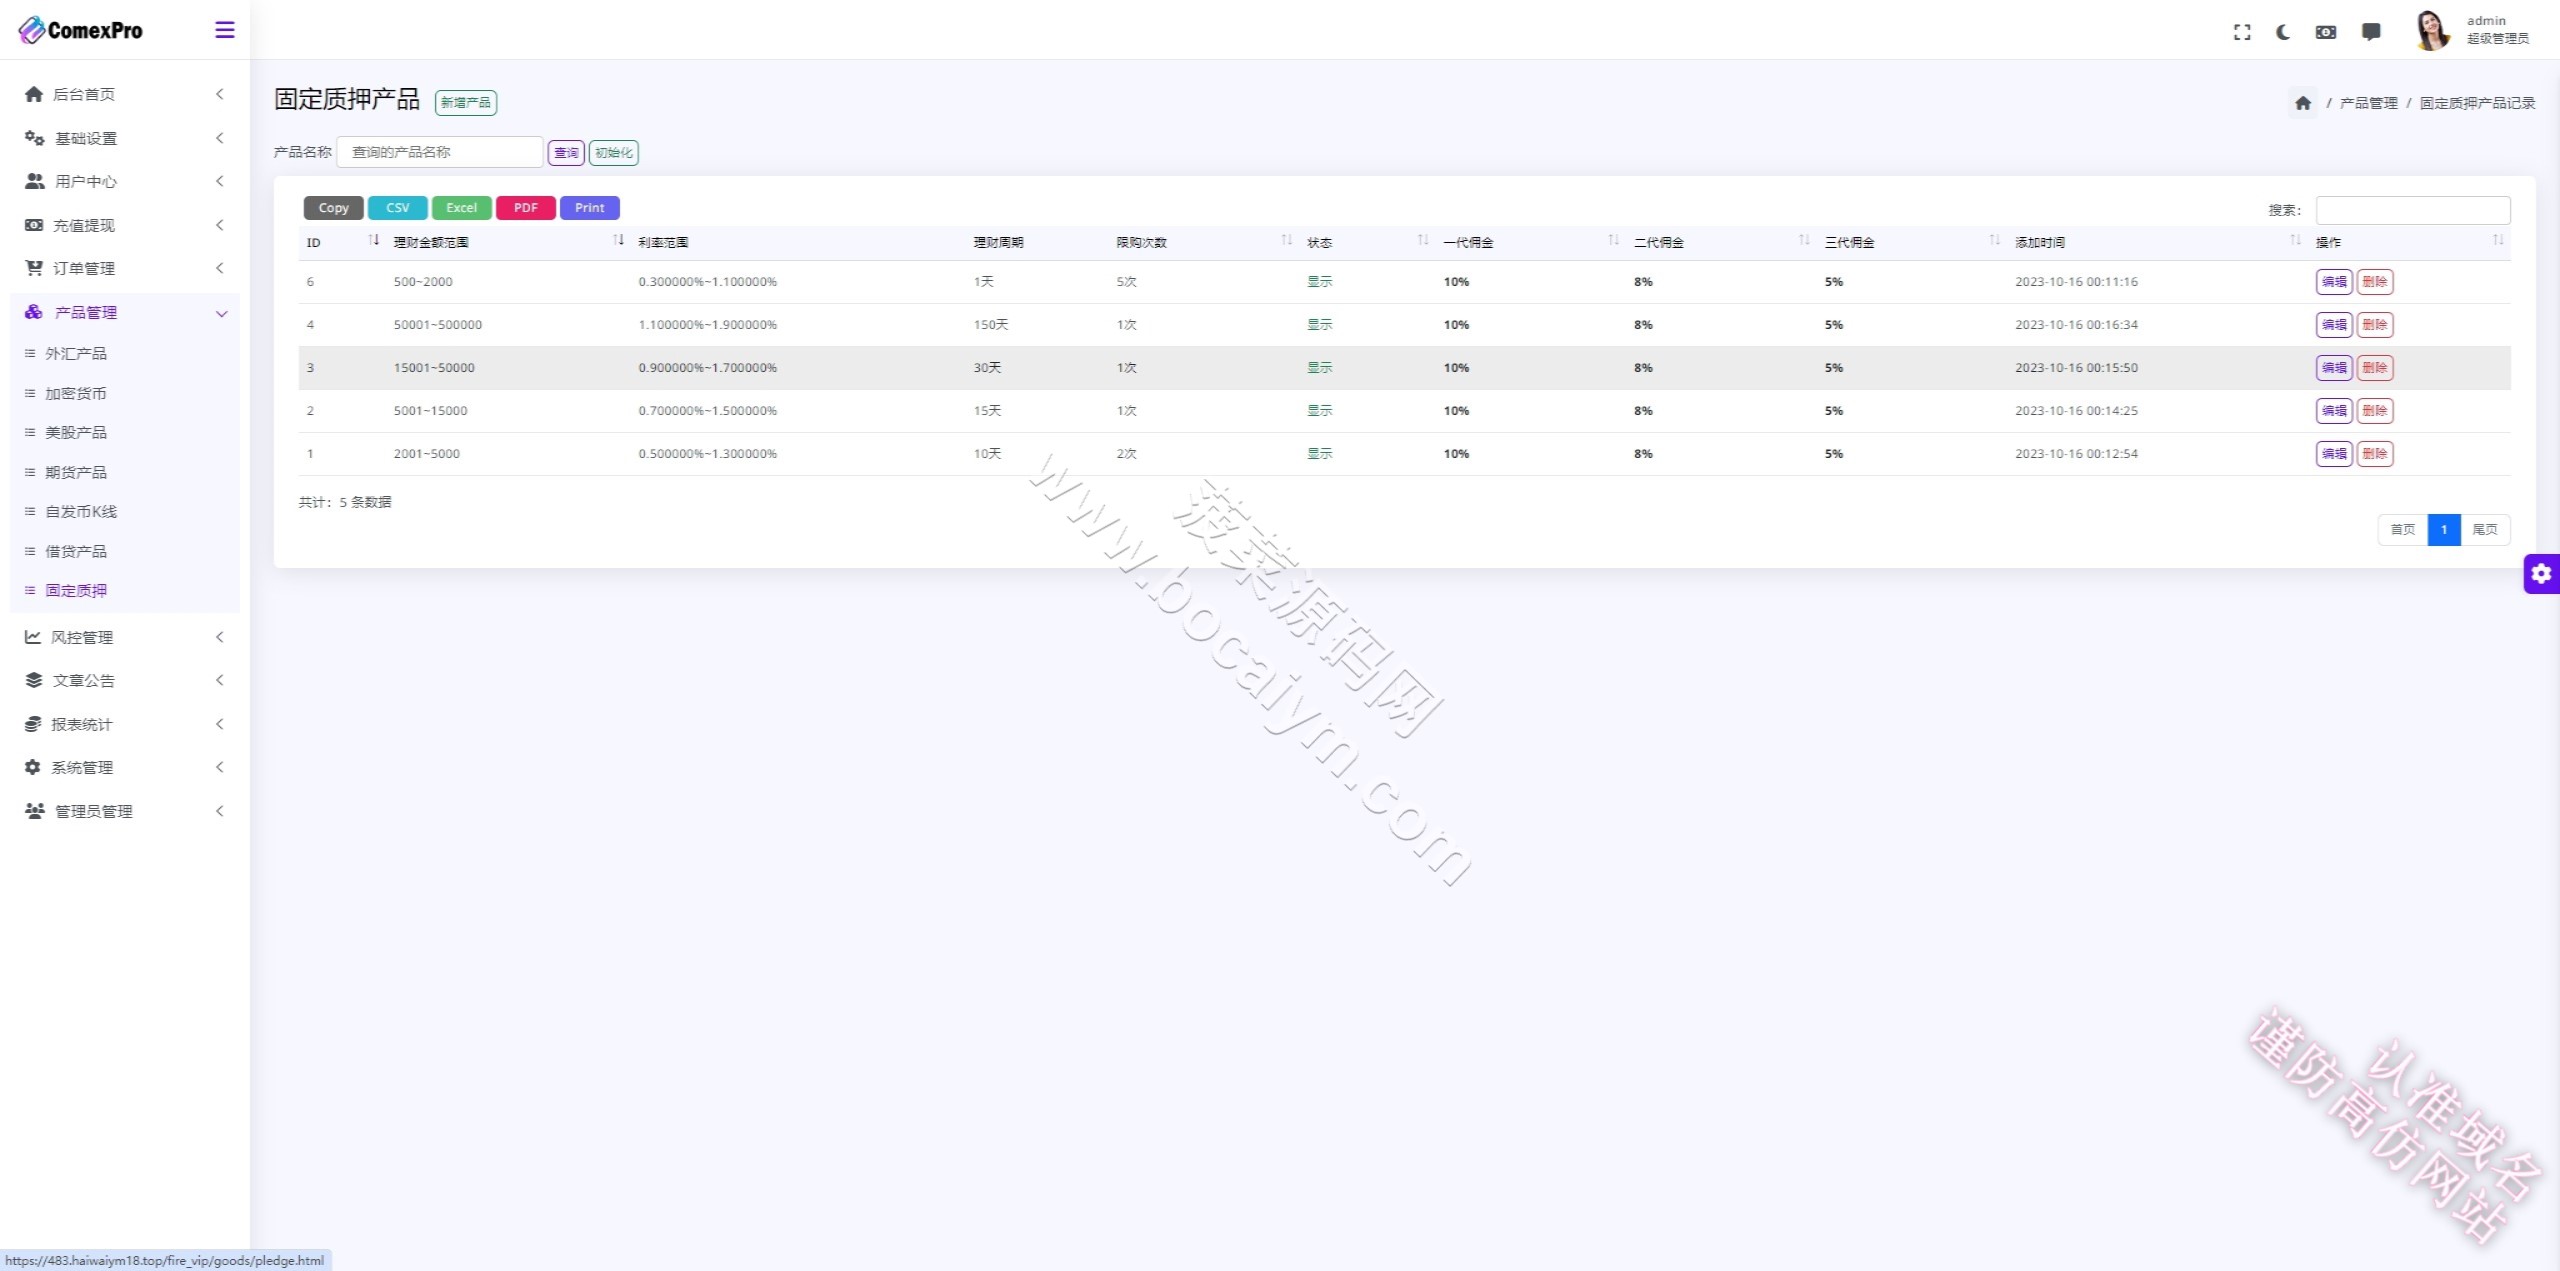Click the 报表统计 coins icon

click(x=33, y=724)
